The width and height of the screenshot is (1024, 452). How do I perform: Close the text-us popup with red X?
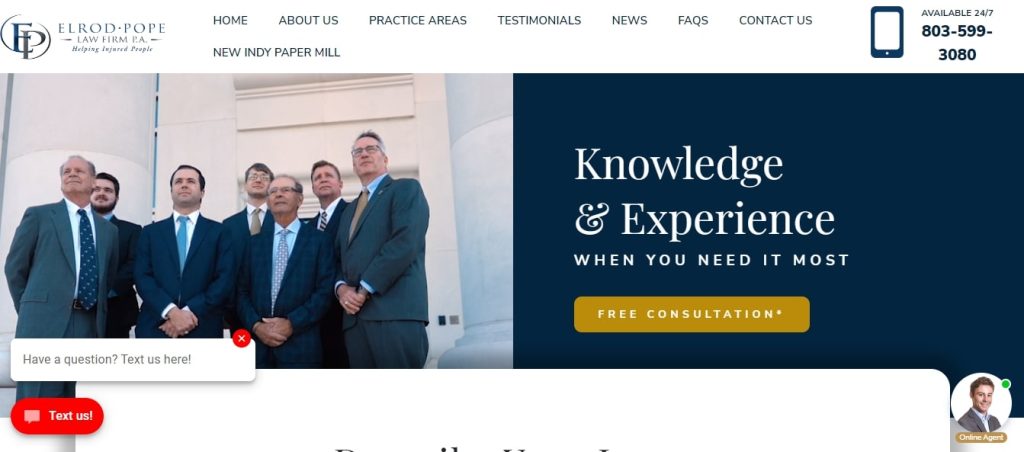click(242, 338)
